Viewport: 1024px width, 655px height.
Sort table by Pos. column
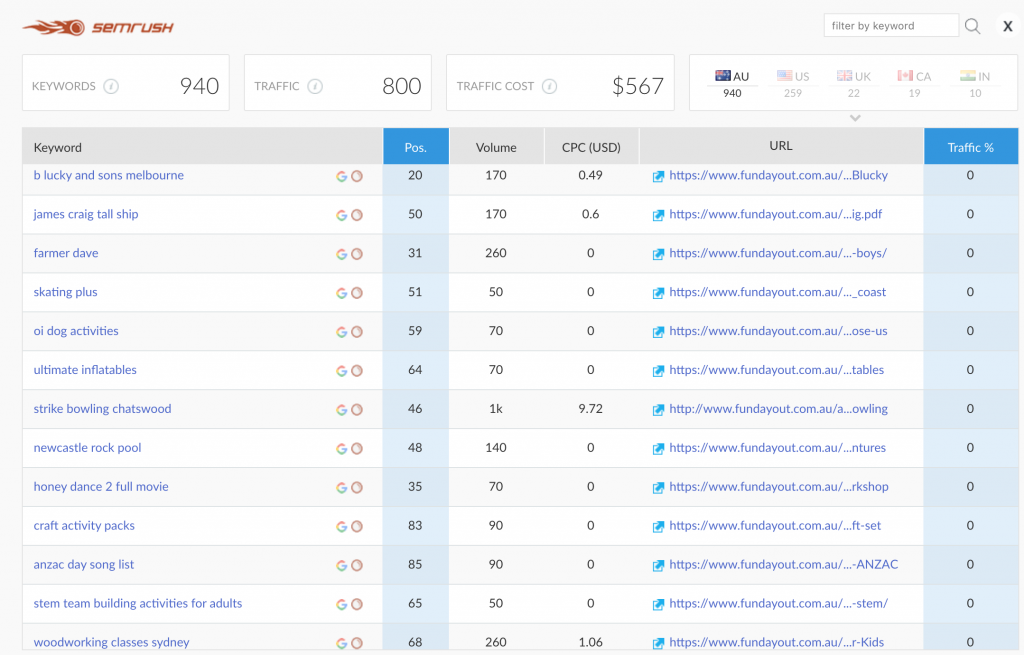pos(415,146)
